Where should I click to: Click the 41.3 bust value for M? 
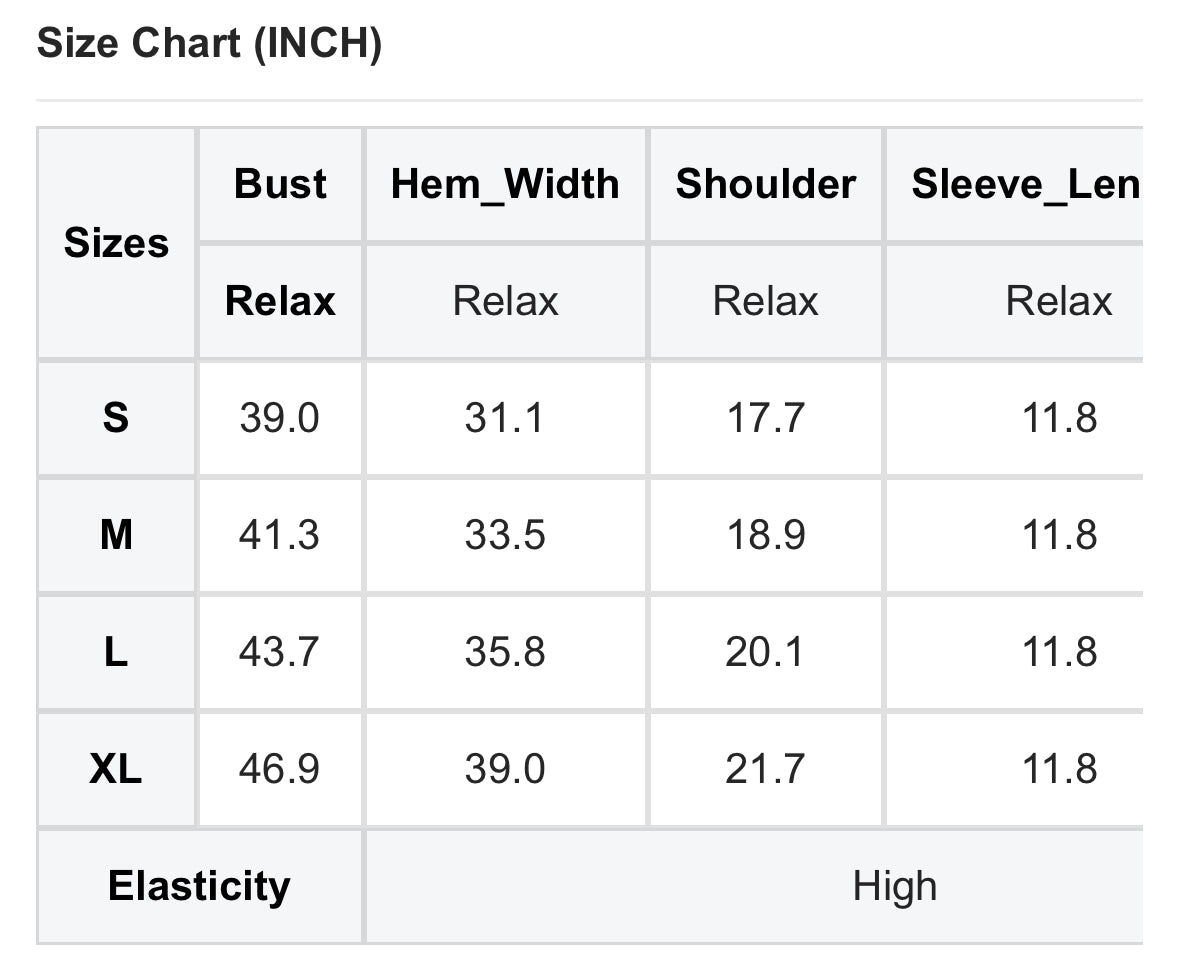coord(279,535)
